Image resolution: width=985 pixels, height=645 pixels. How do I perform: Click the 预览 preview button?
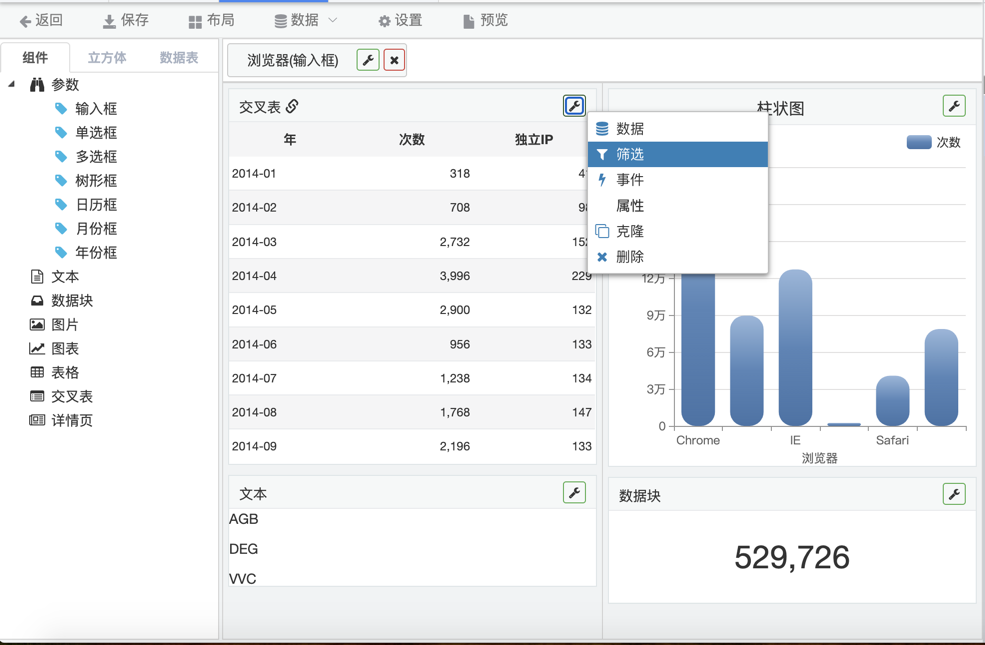tap(485, 20)
